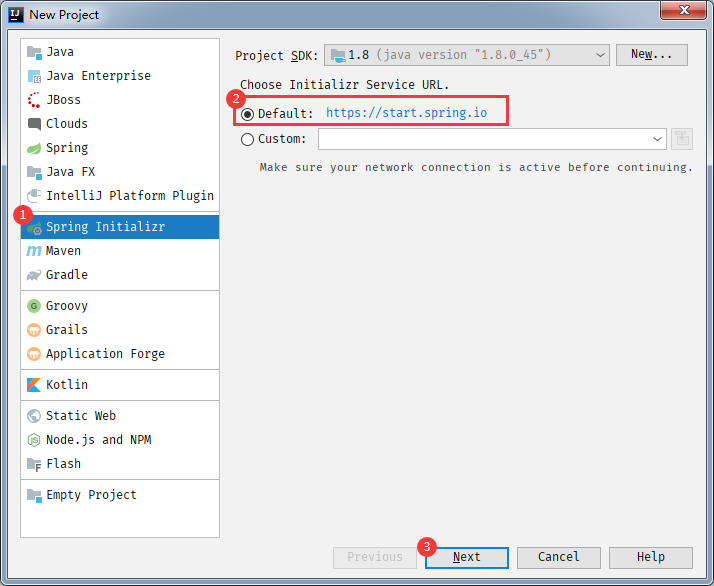714x586 pixels.
Task: Click the Maven m icon
Action: (34, 251)
